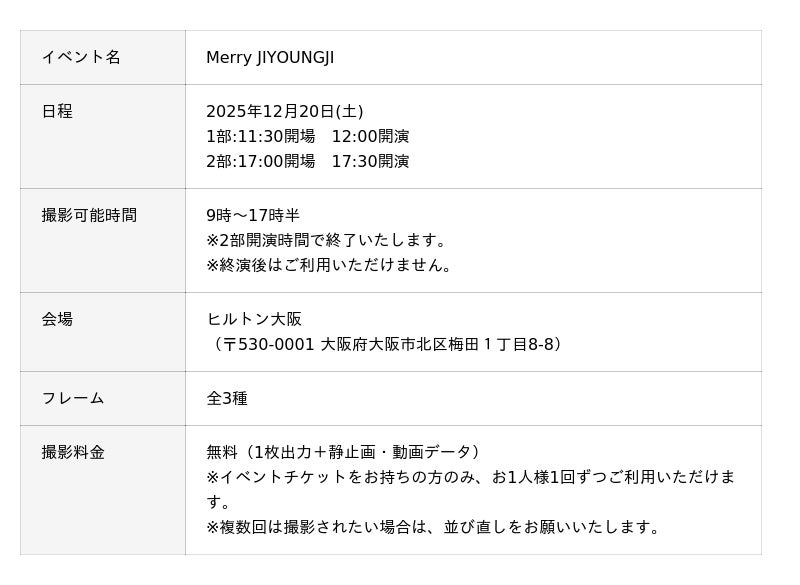The image size is (800, 585).
Task: Click the note starting with ※複数回は撮影されたい場合
Action: pyautogui.click(x=435, y=527)
